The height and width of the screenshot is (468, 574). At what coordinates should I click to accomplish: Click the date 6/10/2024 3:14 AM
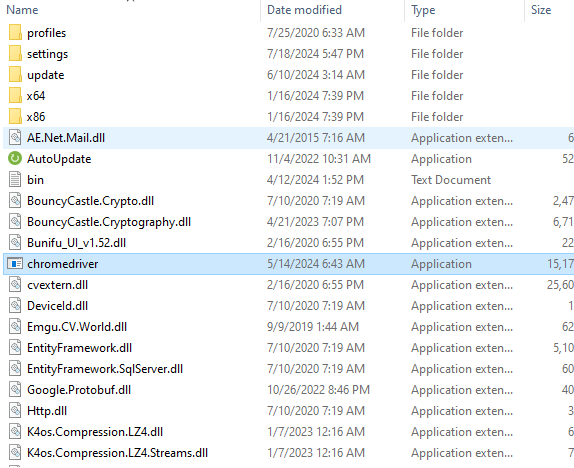coord(316,75)
